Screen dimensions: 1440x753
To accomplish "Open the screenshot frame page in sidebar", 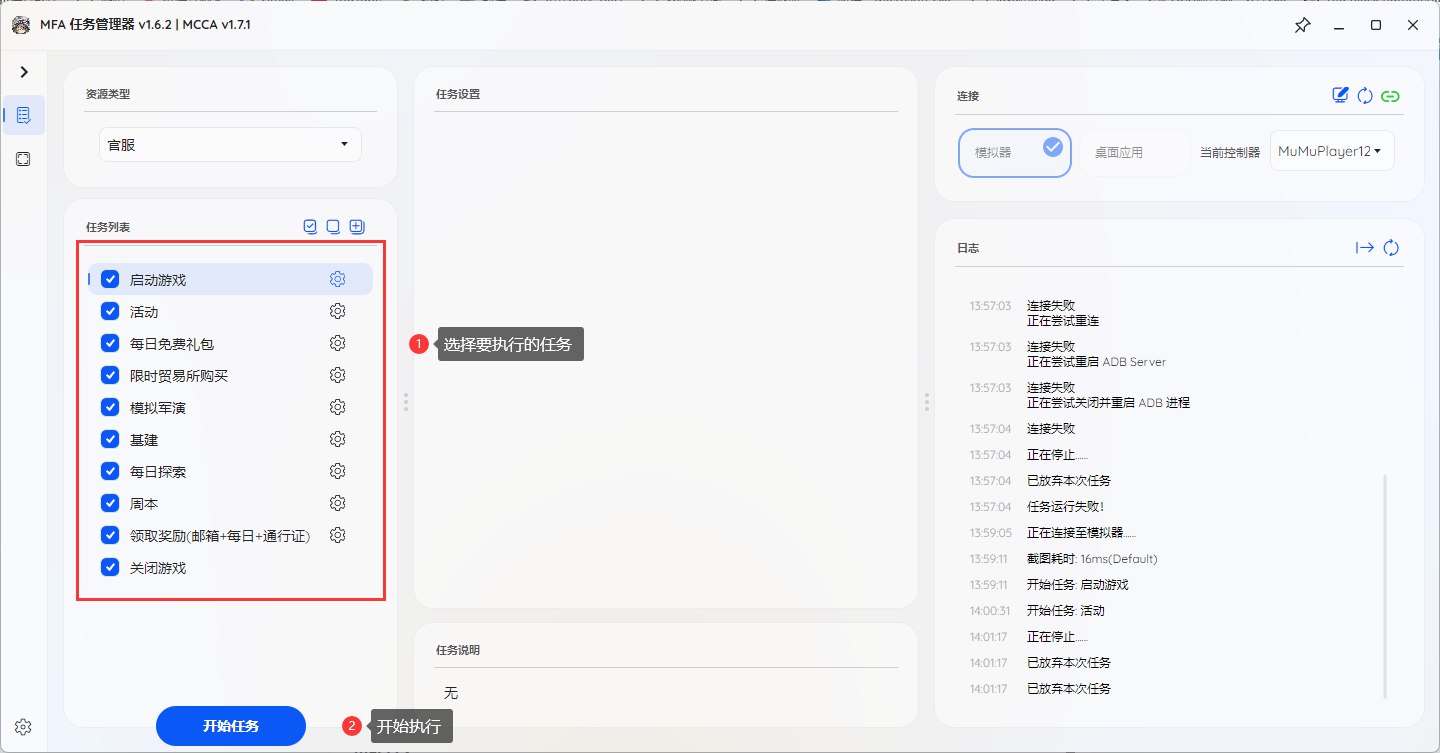I will 24,159.
